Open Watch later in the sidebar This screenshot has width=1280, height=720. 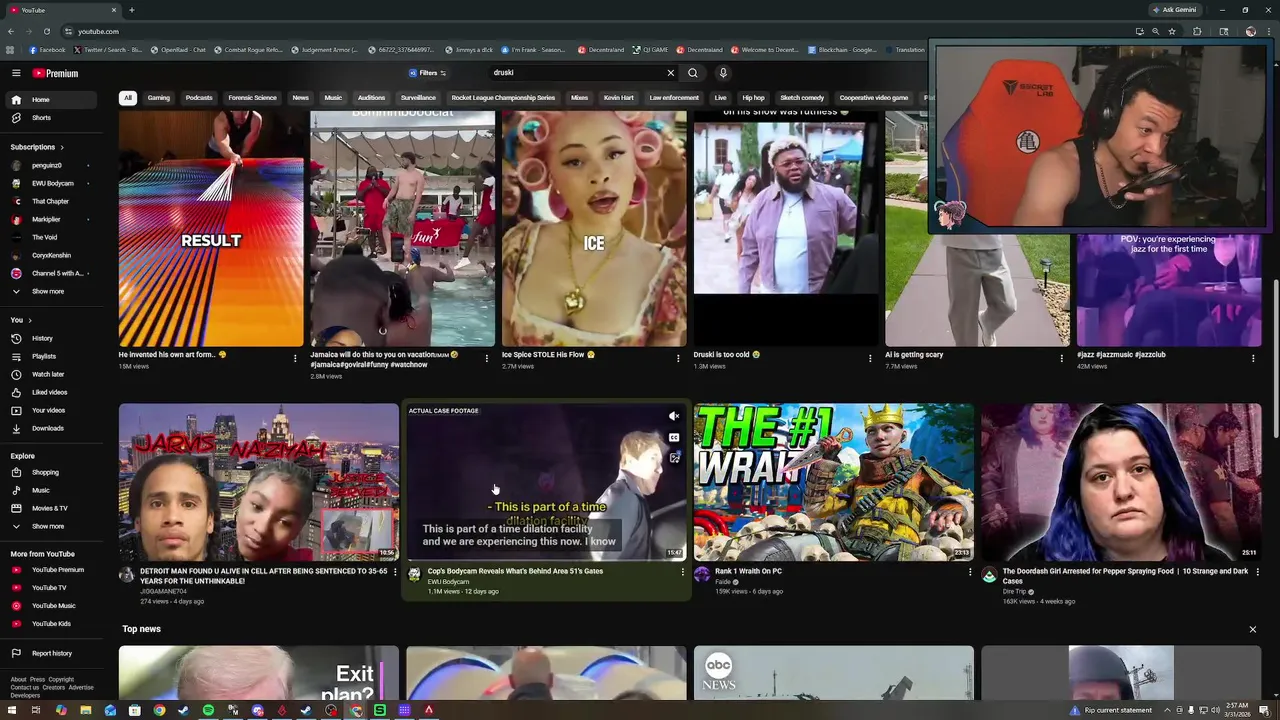tap(50, 374)
